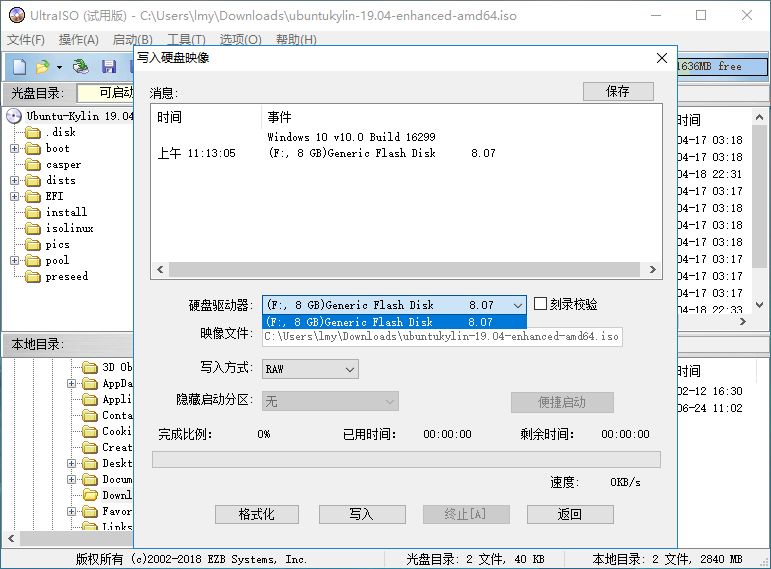Click the 可启动 bootable field in main window
The width and height of the screenshot is (771, 569).
106,93
